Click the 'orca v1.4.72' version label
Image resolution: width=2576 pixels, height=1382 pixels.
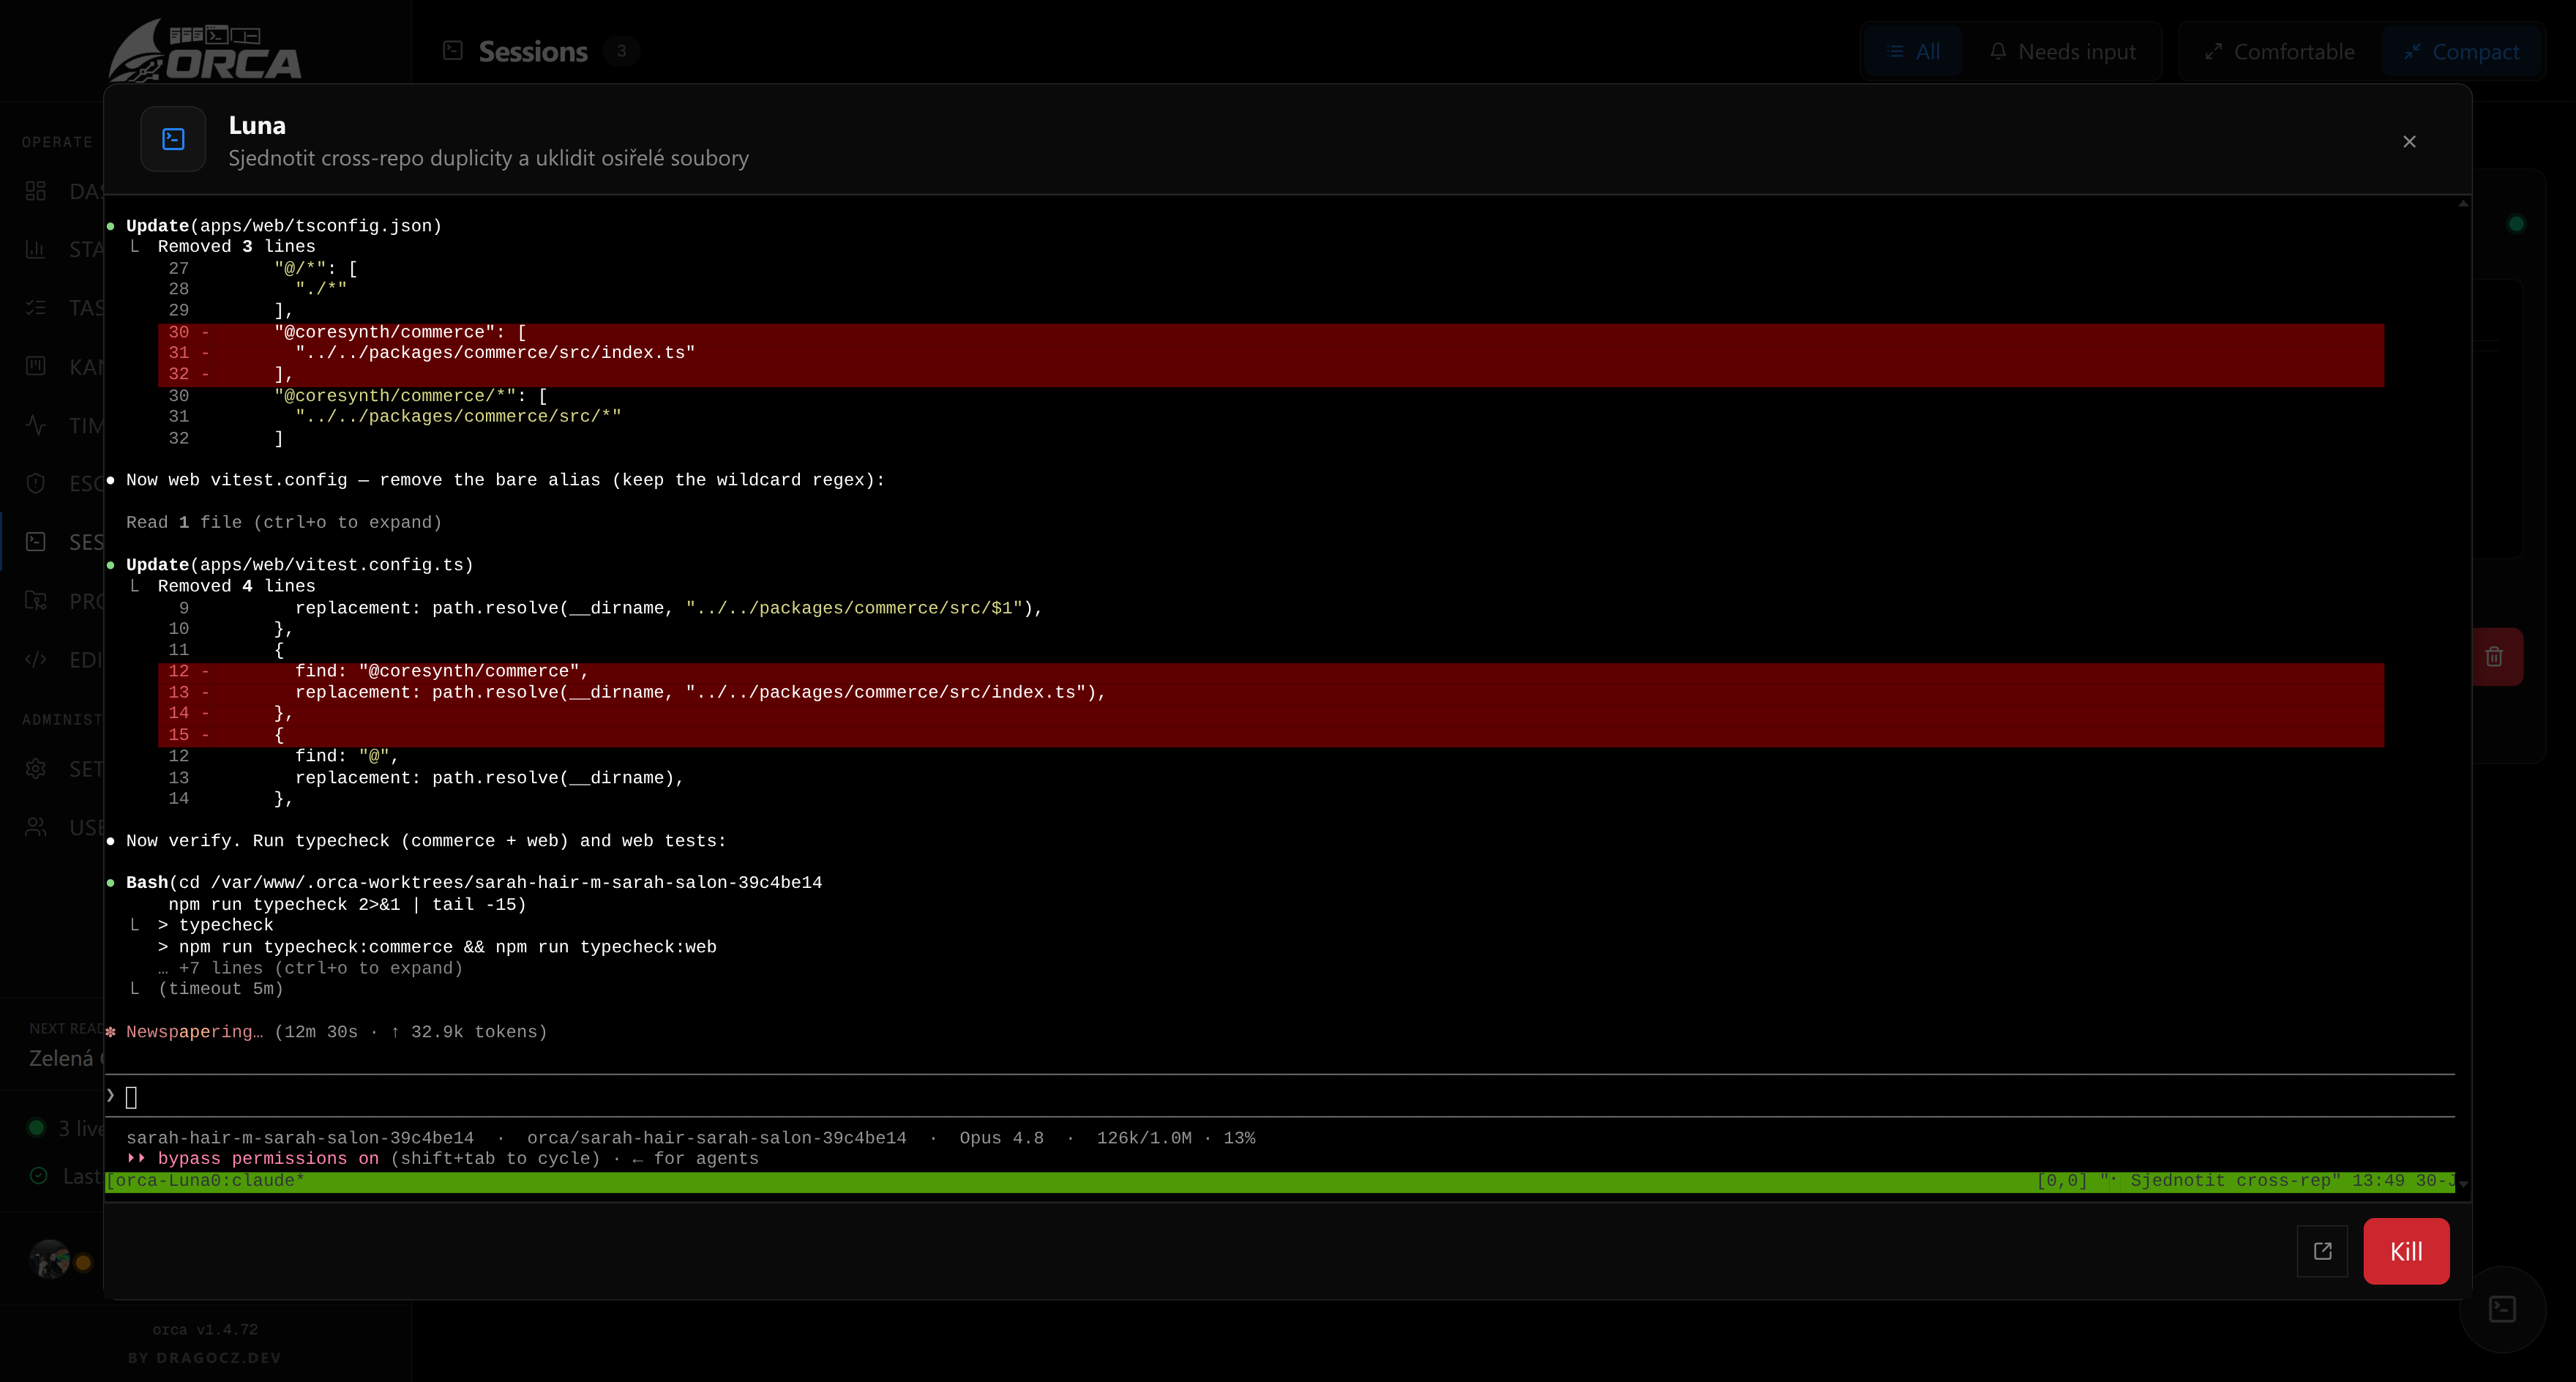[205, 1329]
